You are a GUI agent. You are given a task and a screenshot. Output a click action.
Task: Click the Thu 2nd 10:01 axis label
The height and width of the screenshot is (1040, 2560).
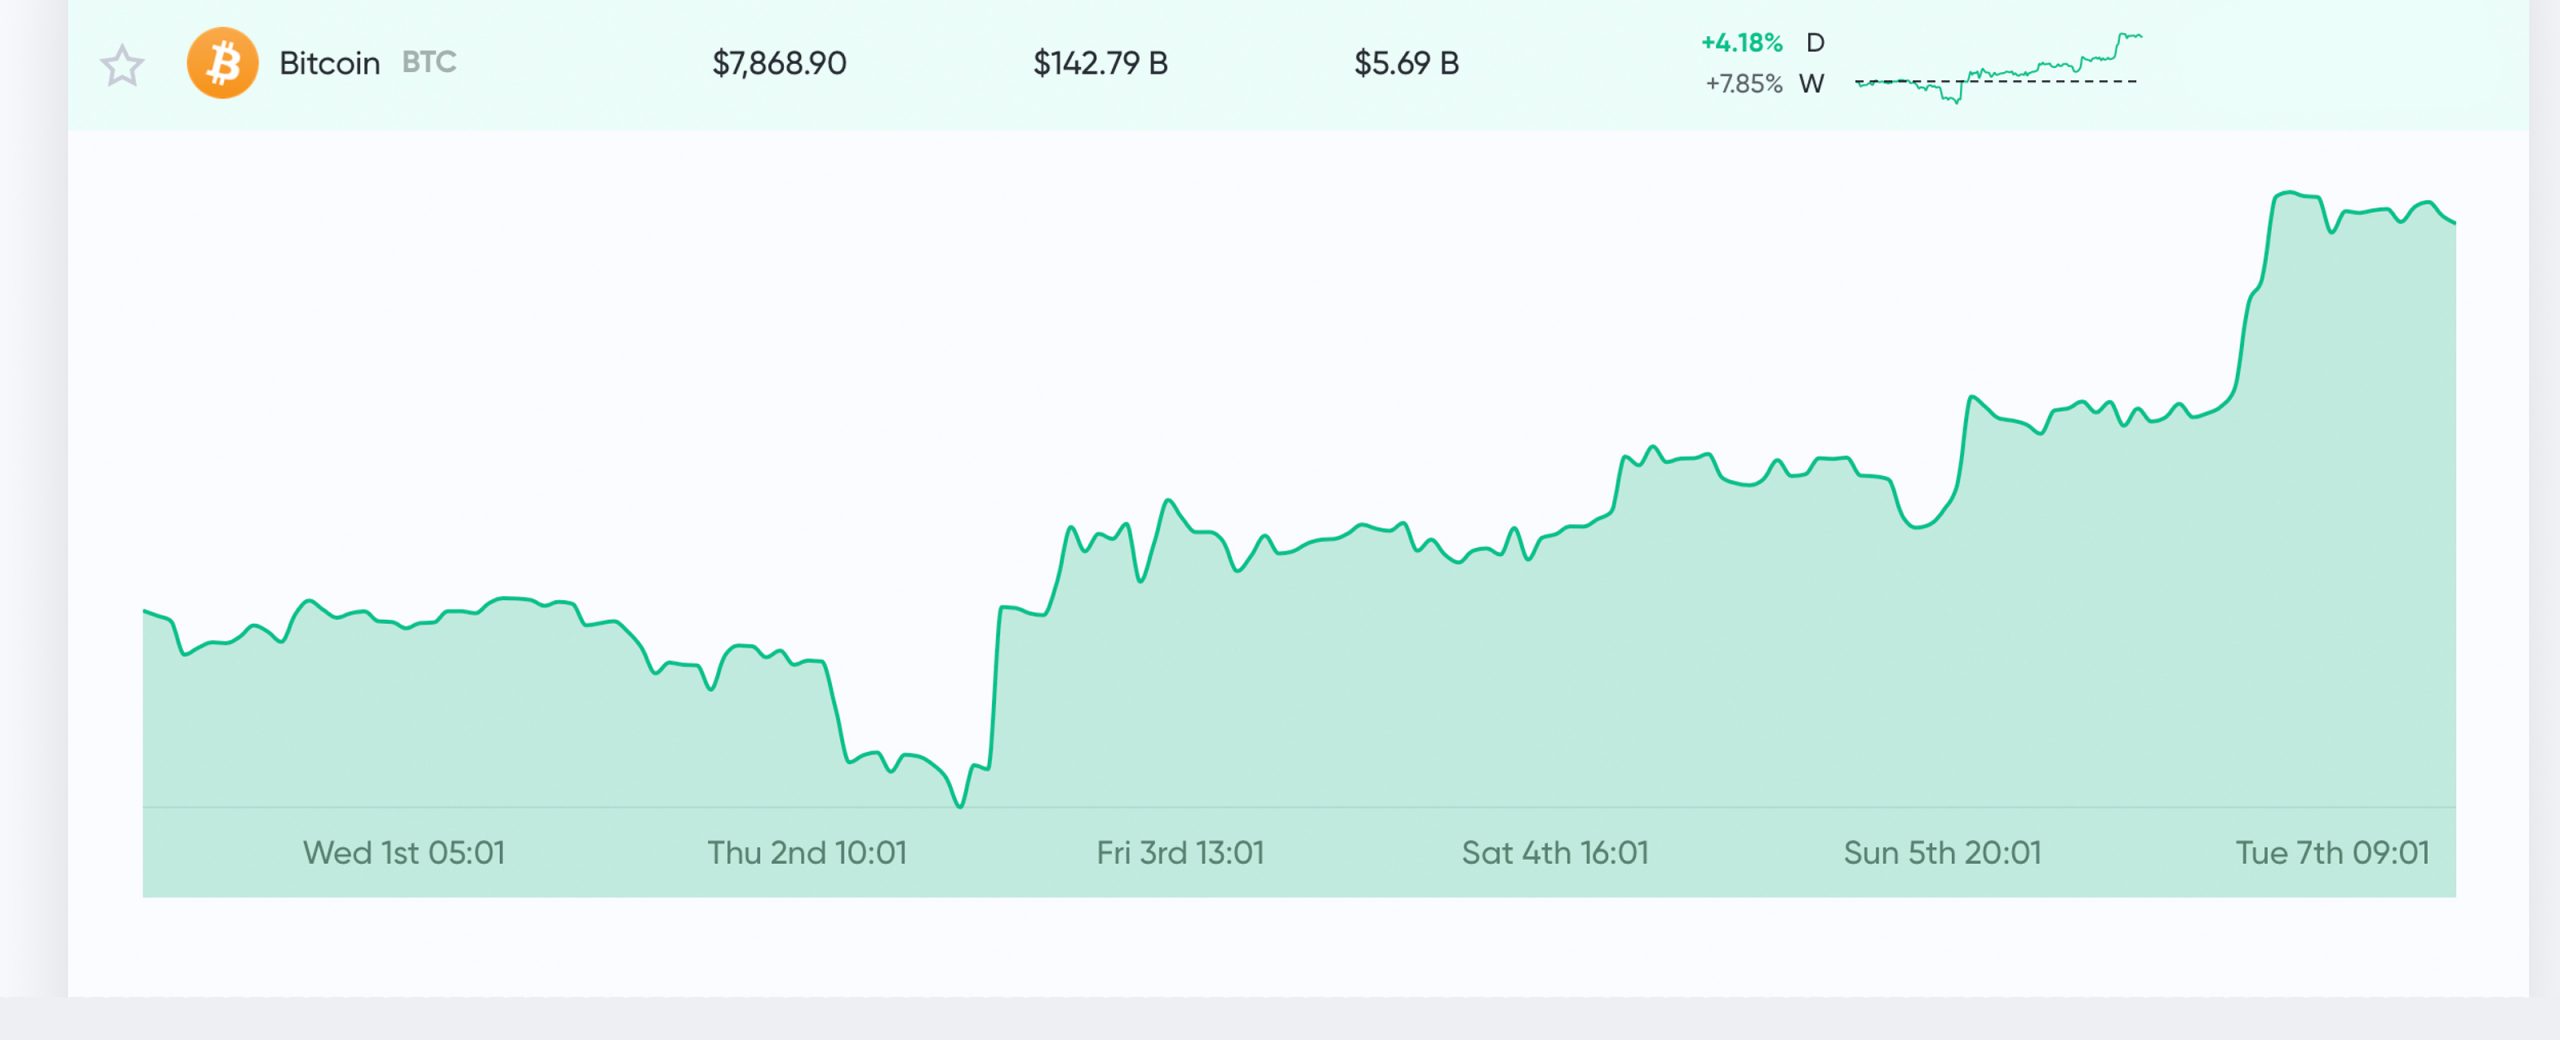coord(807,853)
